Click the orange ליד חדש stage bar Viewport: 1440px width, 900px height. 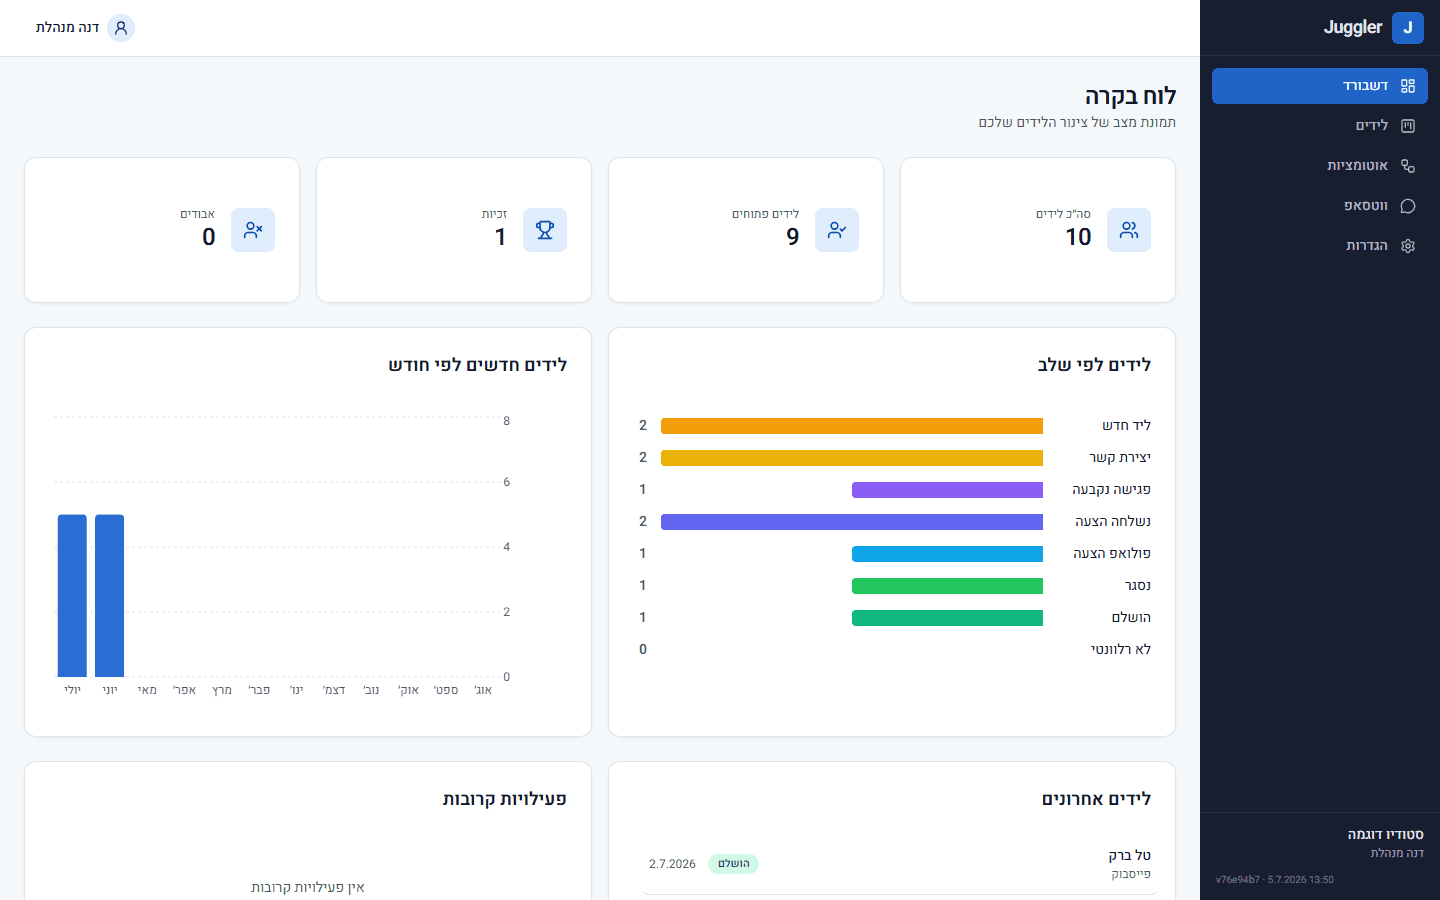tap(852, 426)
